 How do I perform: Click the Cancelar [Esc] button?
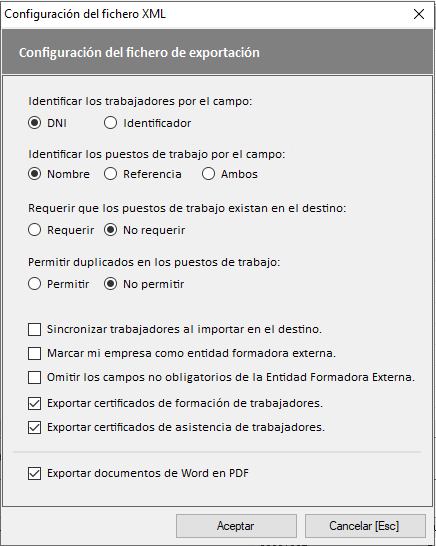365,526
